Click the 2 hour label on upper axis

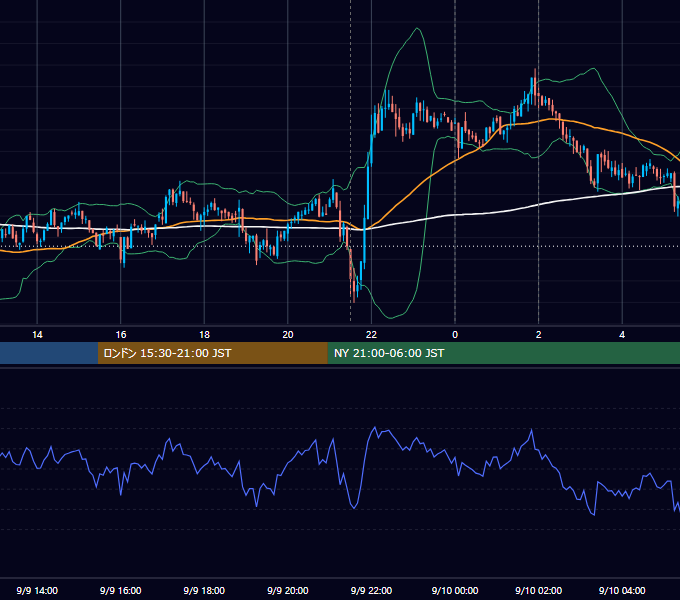(x=539, y=335)
